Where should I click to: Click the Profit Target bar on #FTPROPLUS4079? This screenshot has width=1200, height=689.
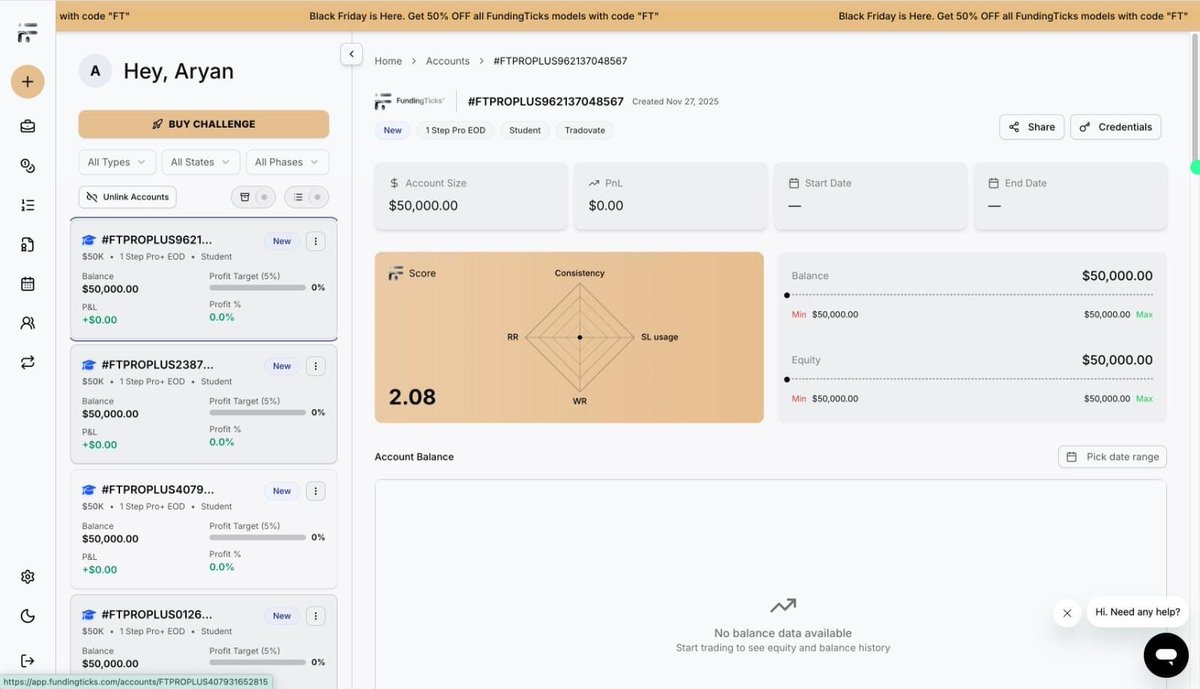click(257, 537)
